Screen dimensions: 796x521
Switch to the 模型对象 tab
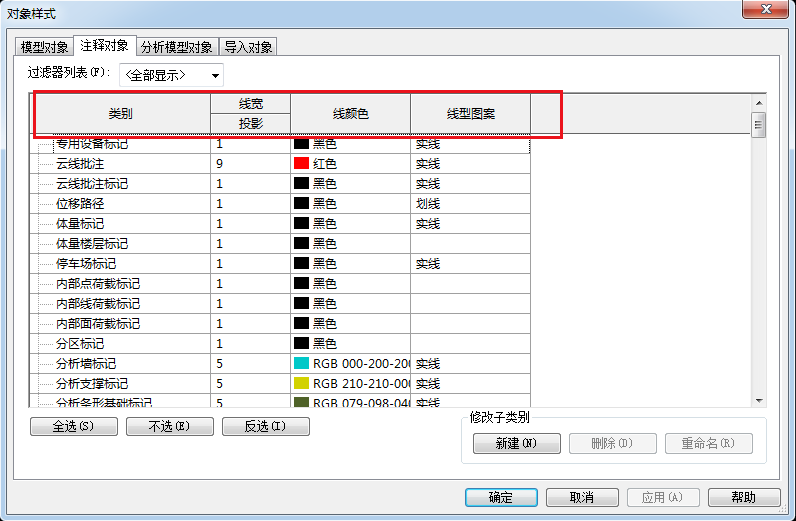click(x=44, y=47)
